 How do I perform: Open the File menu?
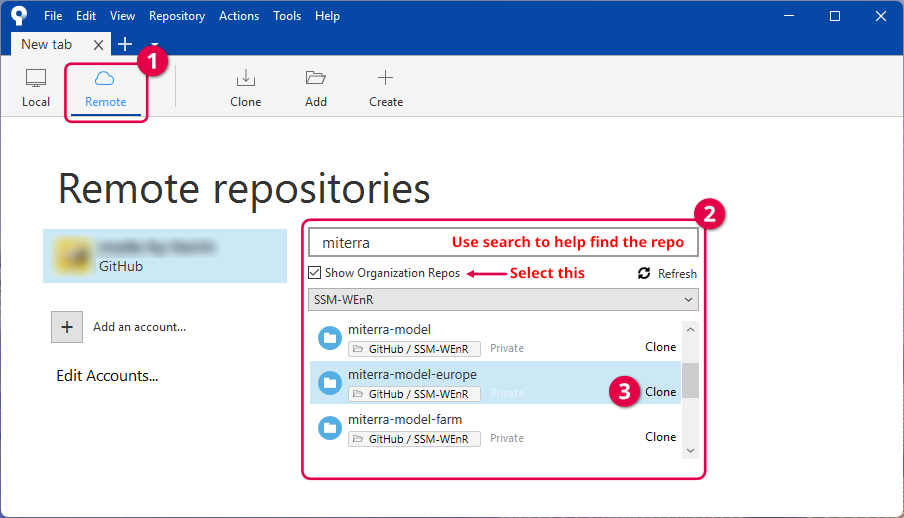coord(53,16)
